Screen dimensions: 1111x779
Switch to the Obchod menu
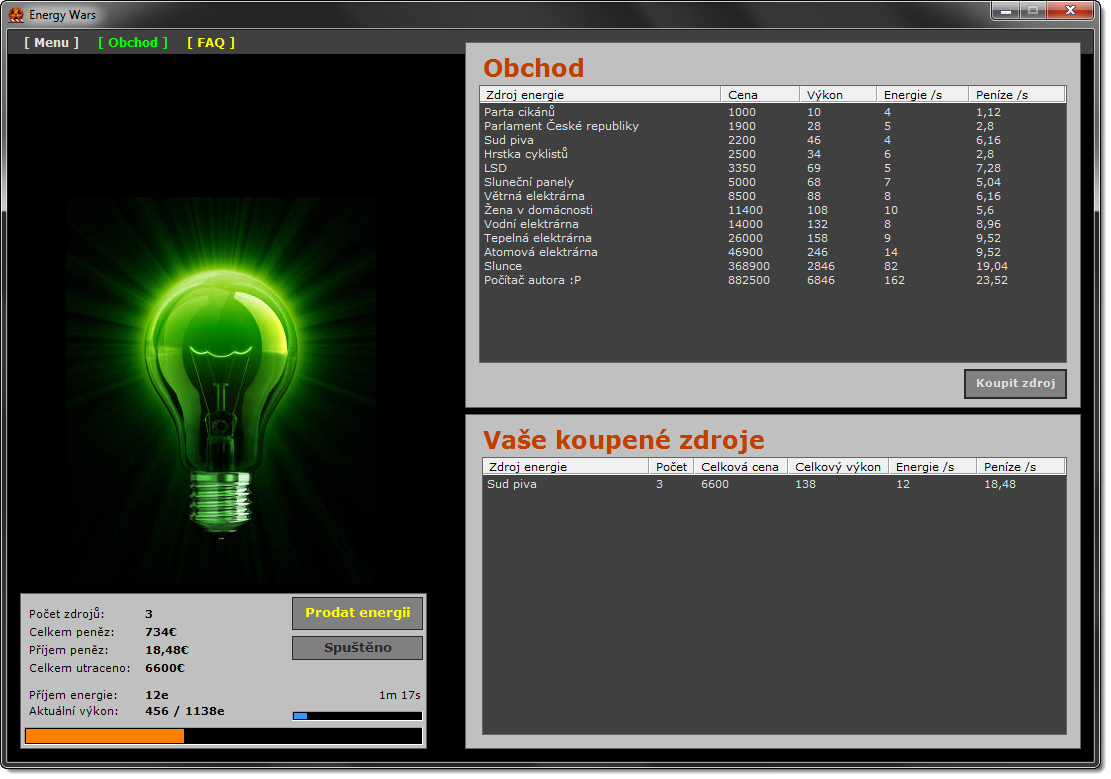pos(133,43)
